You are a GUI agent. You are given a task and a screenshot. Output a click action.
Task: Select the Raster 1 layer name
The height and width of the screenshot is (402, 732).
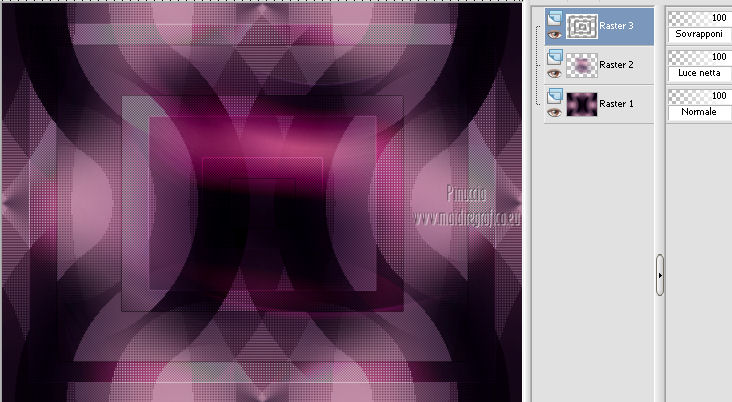click(x=616, y=104)
